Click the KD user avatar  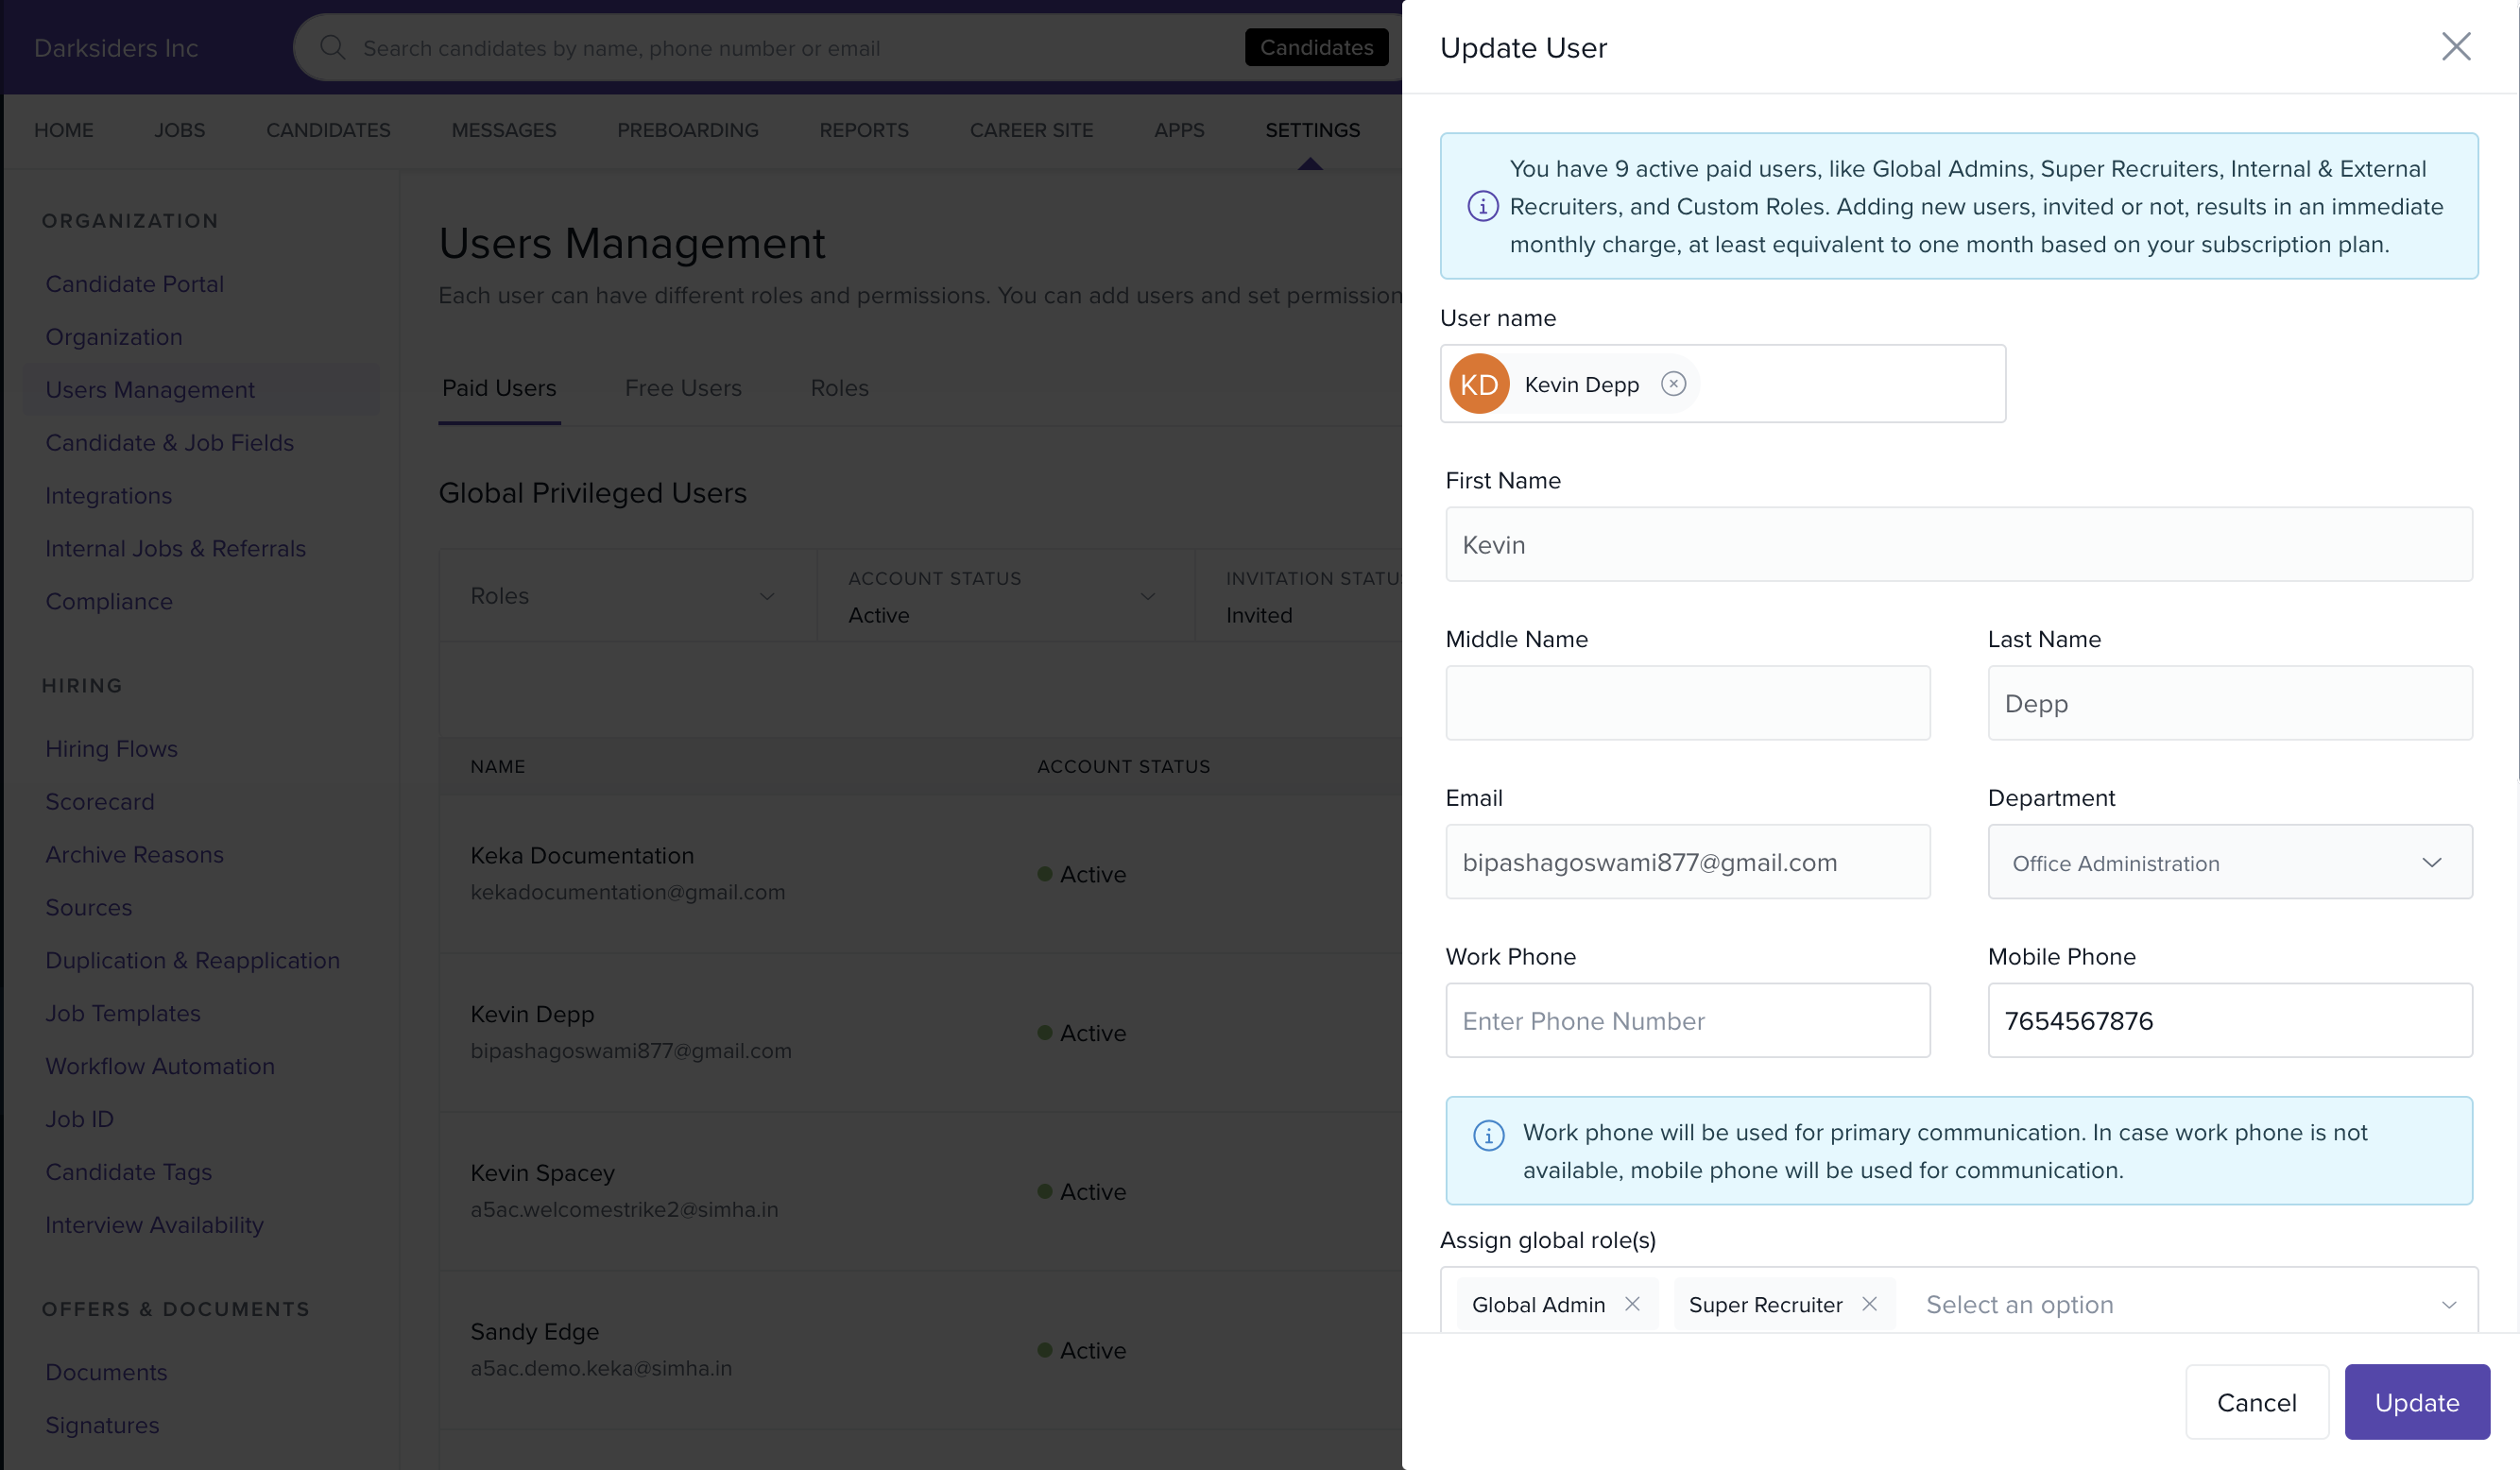(1478, 384)
